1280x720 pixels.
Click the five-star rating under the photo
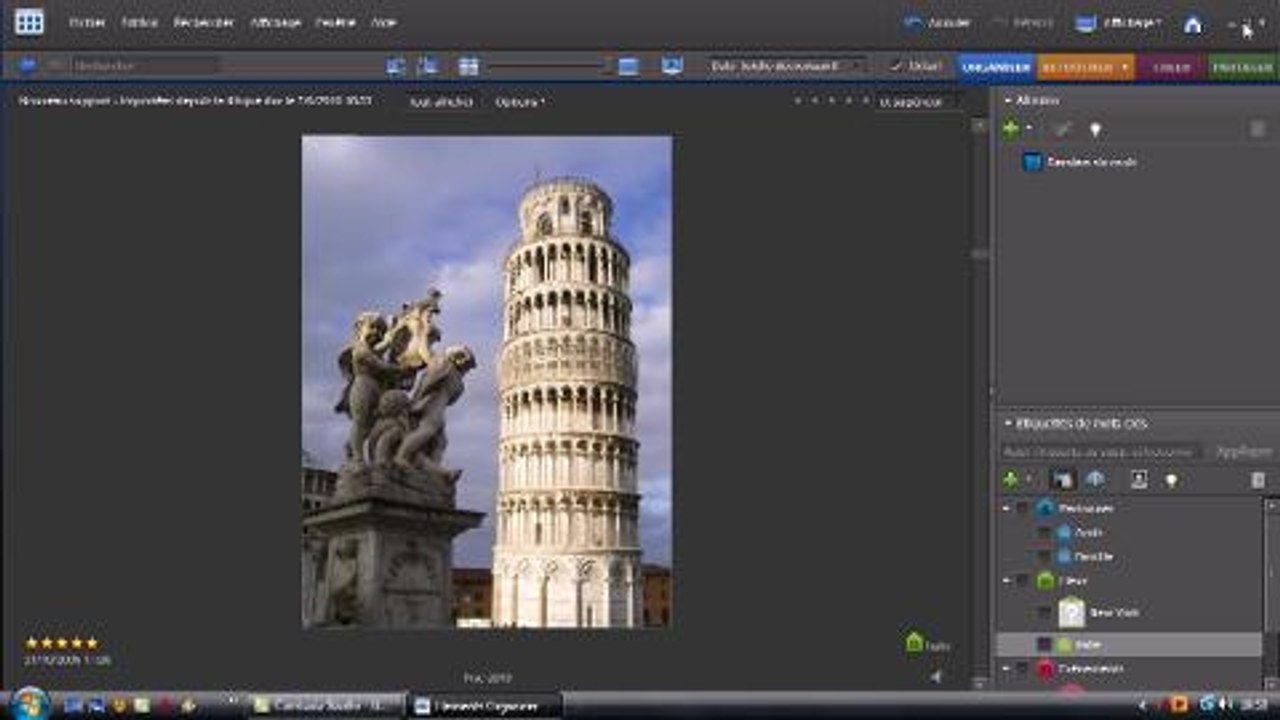(x=62, y=643)
